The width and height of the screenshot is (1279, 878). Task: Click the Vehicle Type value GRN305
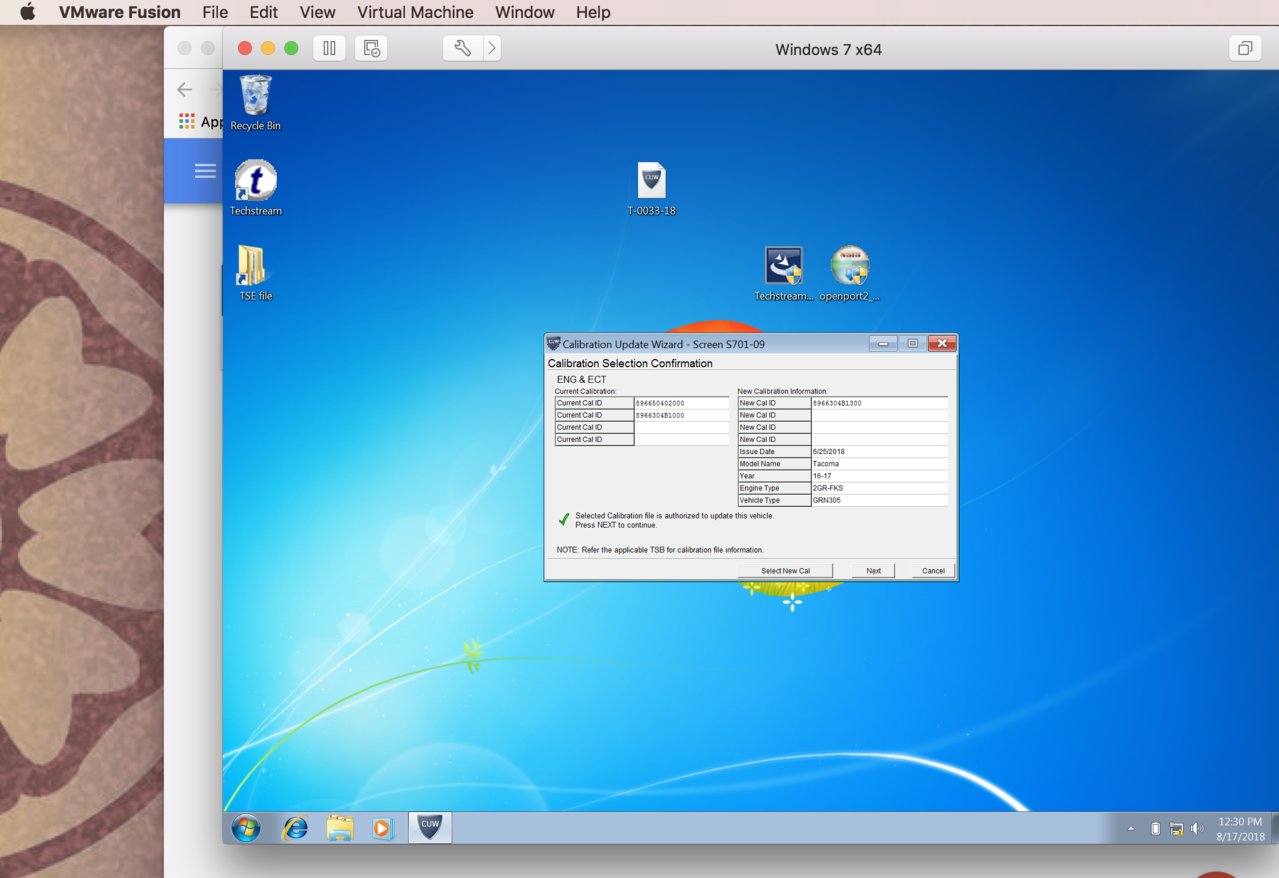click(x=879, y=500)
